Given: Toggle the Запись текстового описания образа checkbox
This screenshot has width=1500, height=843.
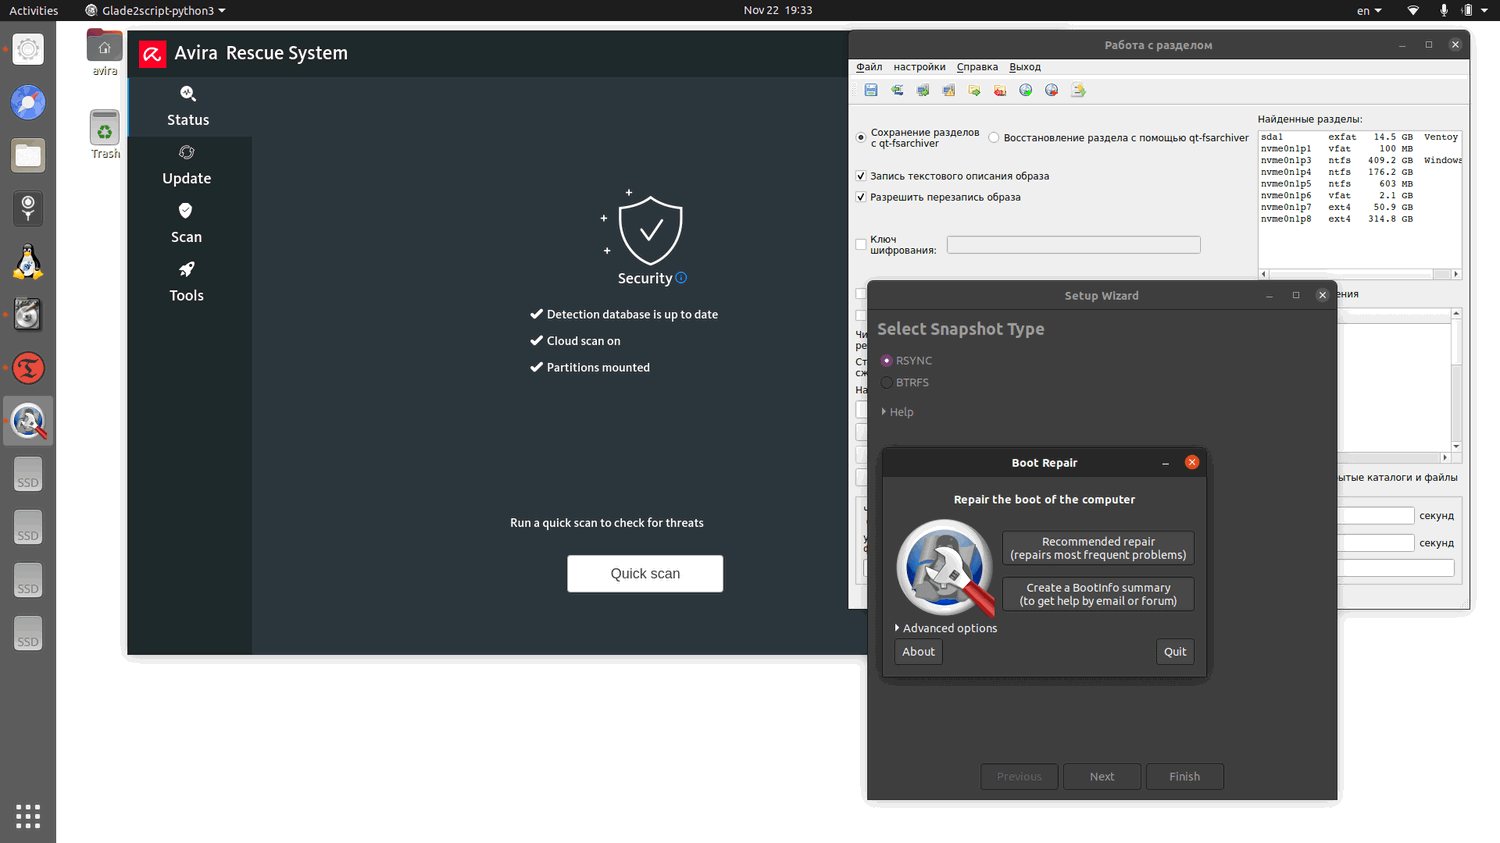Looking at the screenshot, I should pyautogui.click(x=861, y=176).
